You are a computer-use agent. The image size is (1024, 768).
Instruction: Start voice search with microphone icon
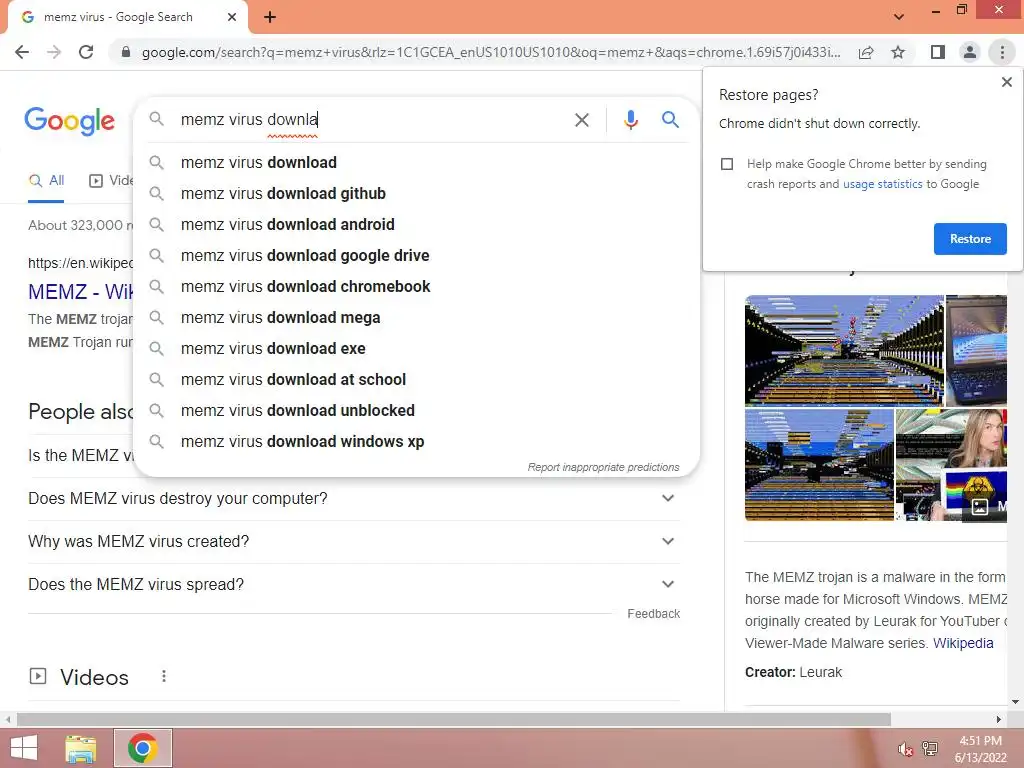(x=630, y=120)
